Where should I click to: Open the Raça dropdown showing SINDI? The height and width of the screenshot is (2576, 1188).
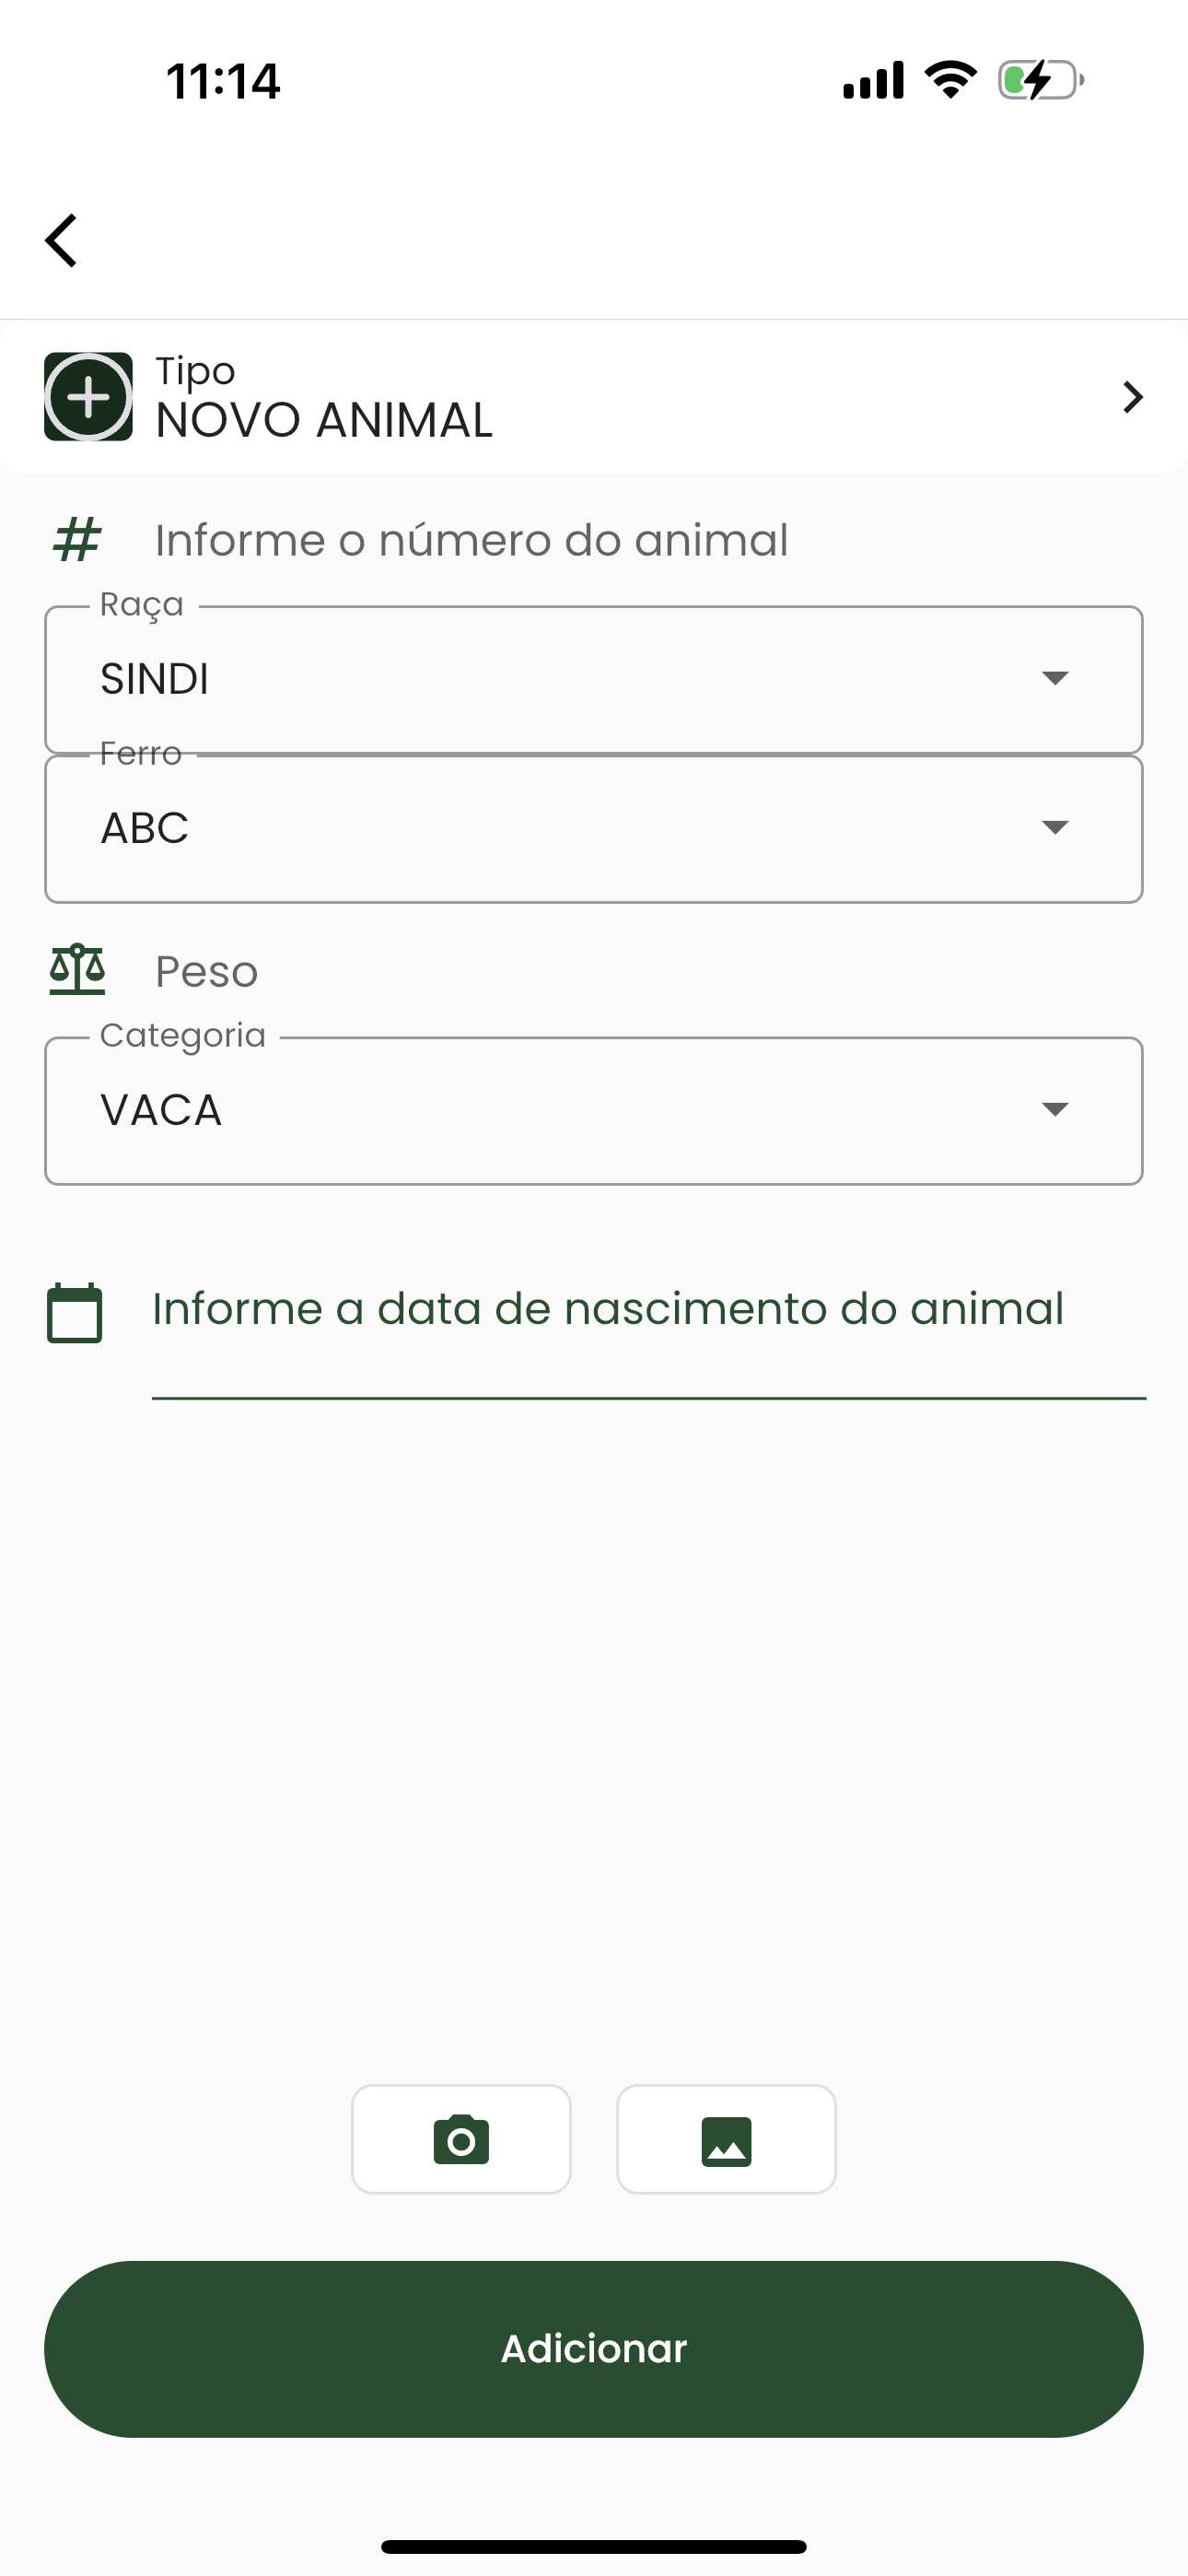pyautogui.click(x=593, y=679)
